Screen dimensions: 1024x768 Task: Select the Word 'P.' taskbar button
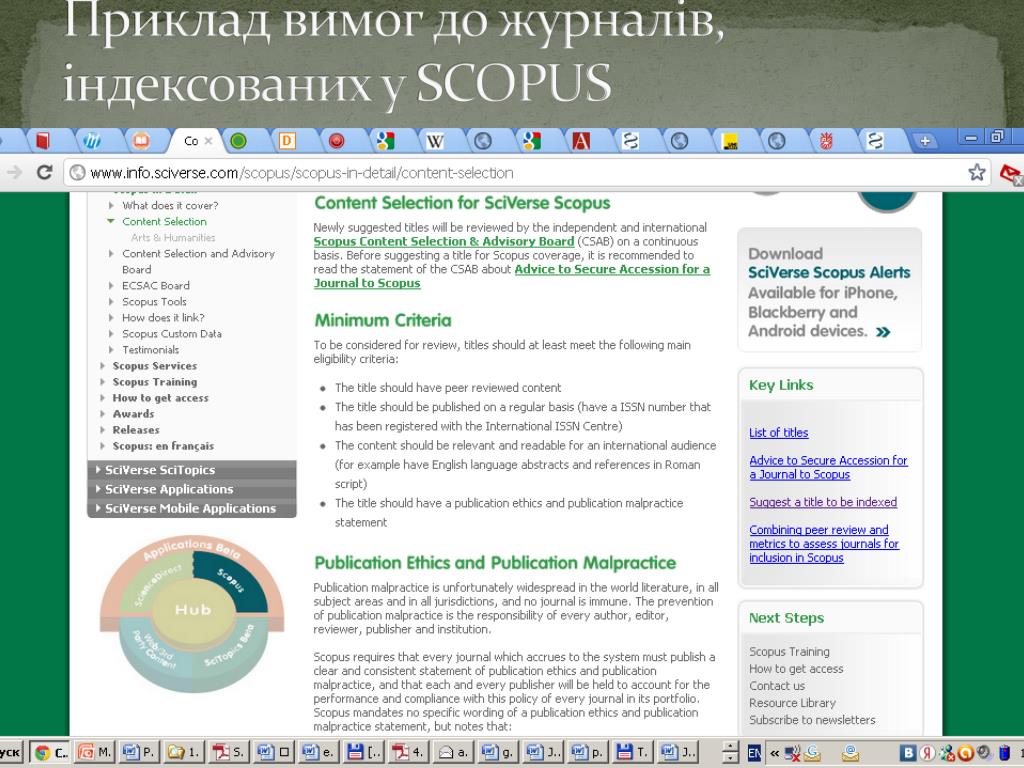click(138, 752)
